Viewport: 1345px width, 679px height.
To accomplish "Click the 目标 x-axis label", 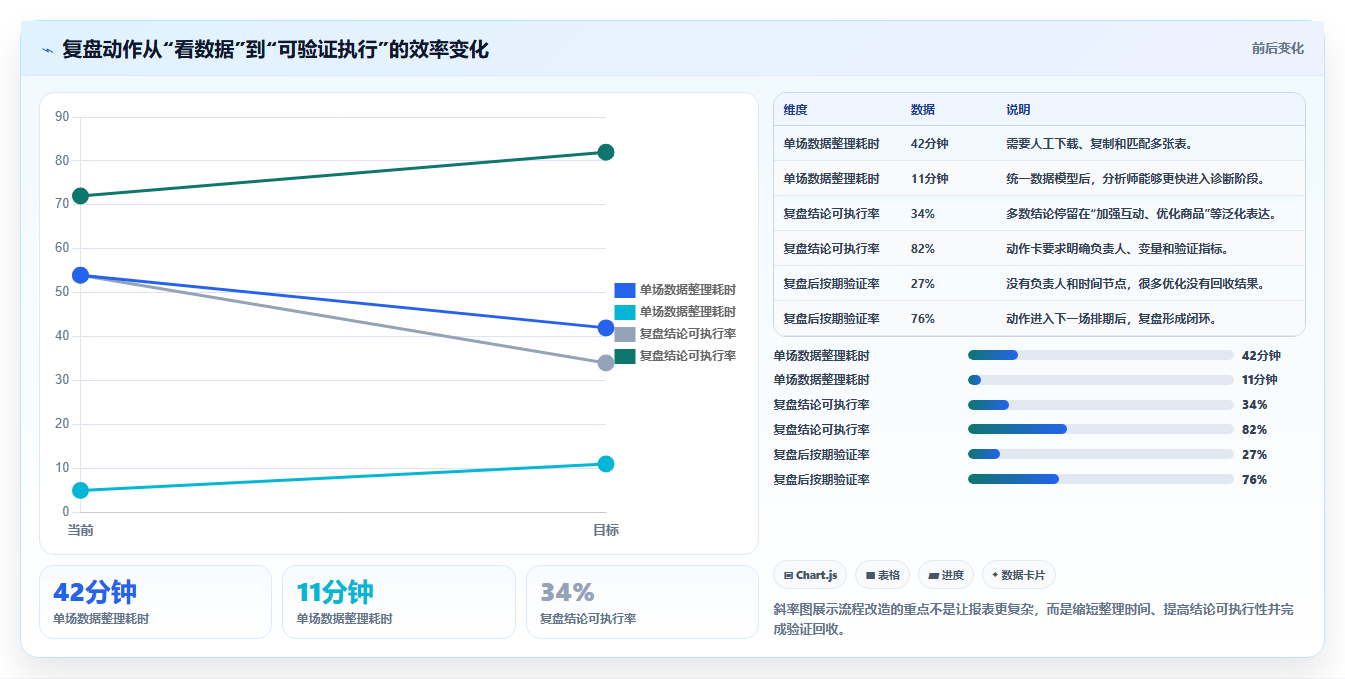I will coord(606,530).
